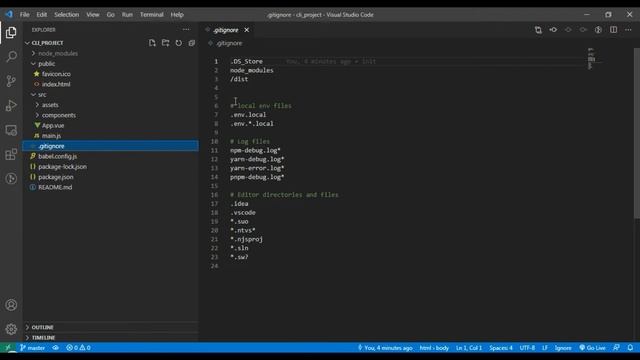The image size is (640, 360).
Task: Click Ln 1, Col 1 in status bar
Action: pos(469,348)
